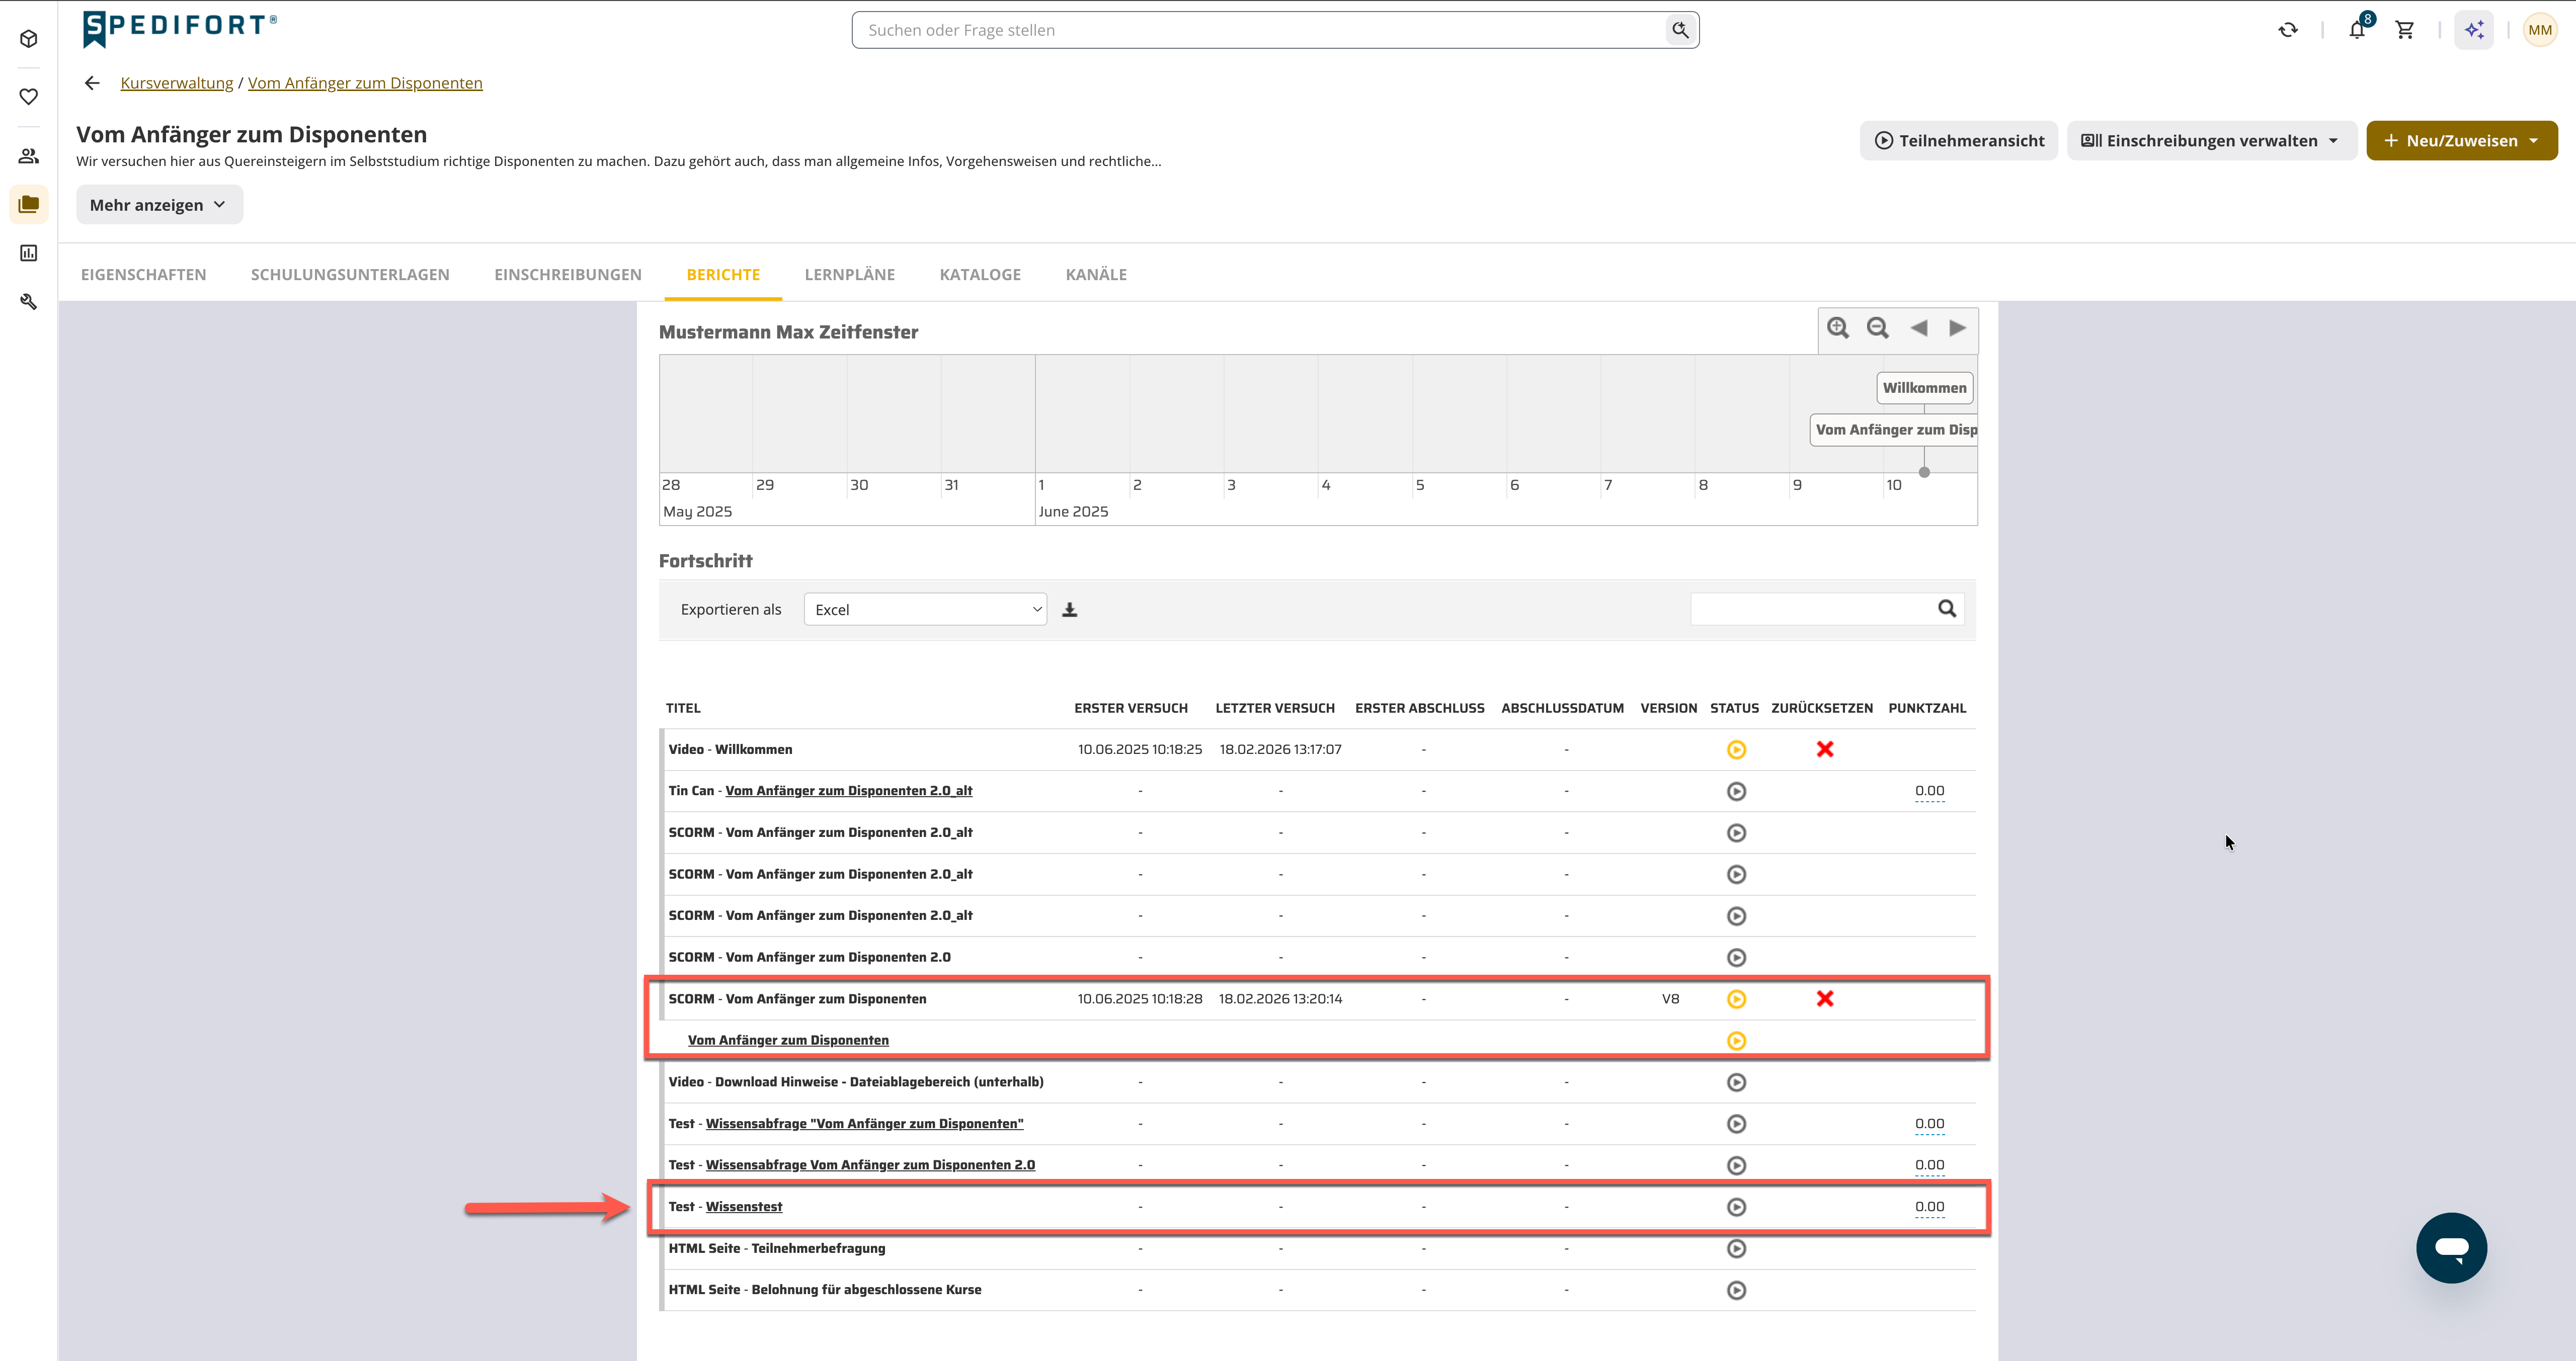The width and height of the screenshot is (2576, 1361).
Task: Click the export download icon
Action: (1070, 610)
